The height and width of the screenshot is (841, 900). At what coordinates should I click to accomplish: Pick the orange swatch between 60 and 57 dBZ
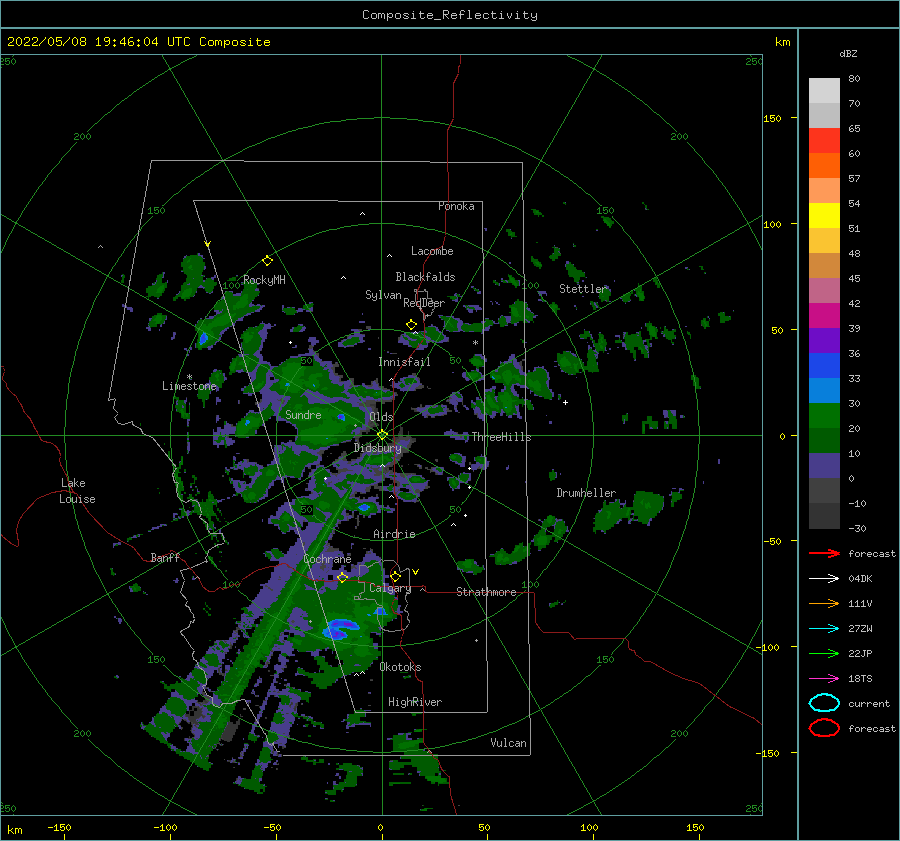click(824, 166)
